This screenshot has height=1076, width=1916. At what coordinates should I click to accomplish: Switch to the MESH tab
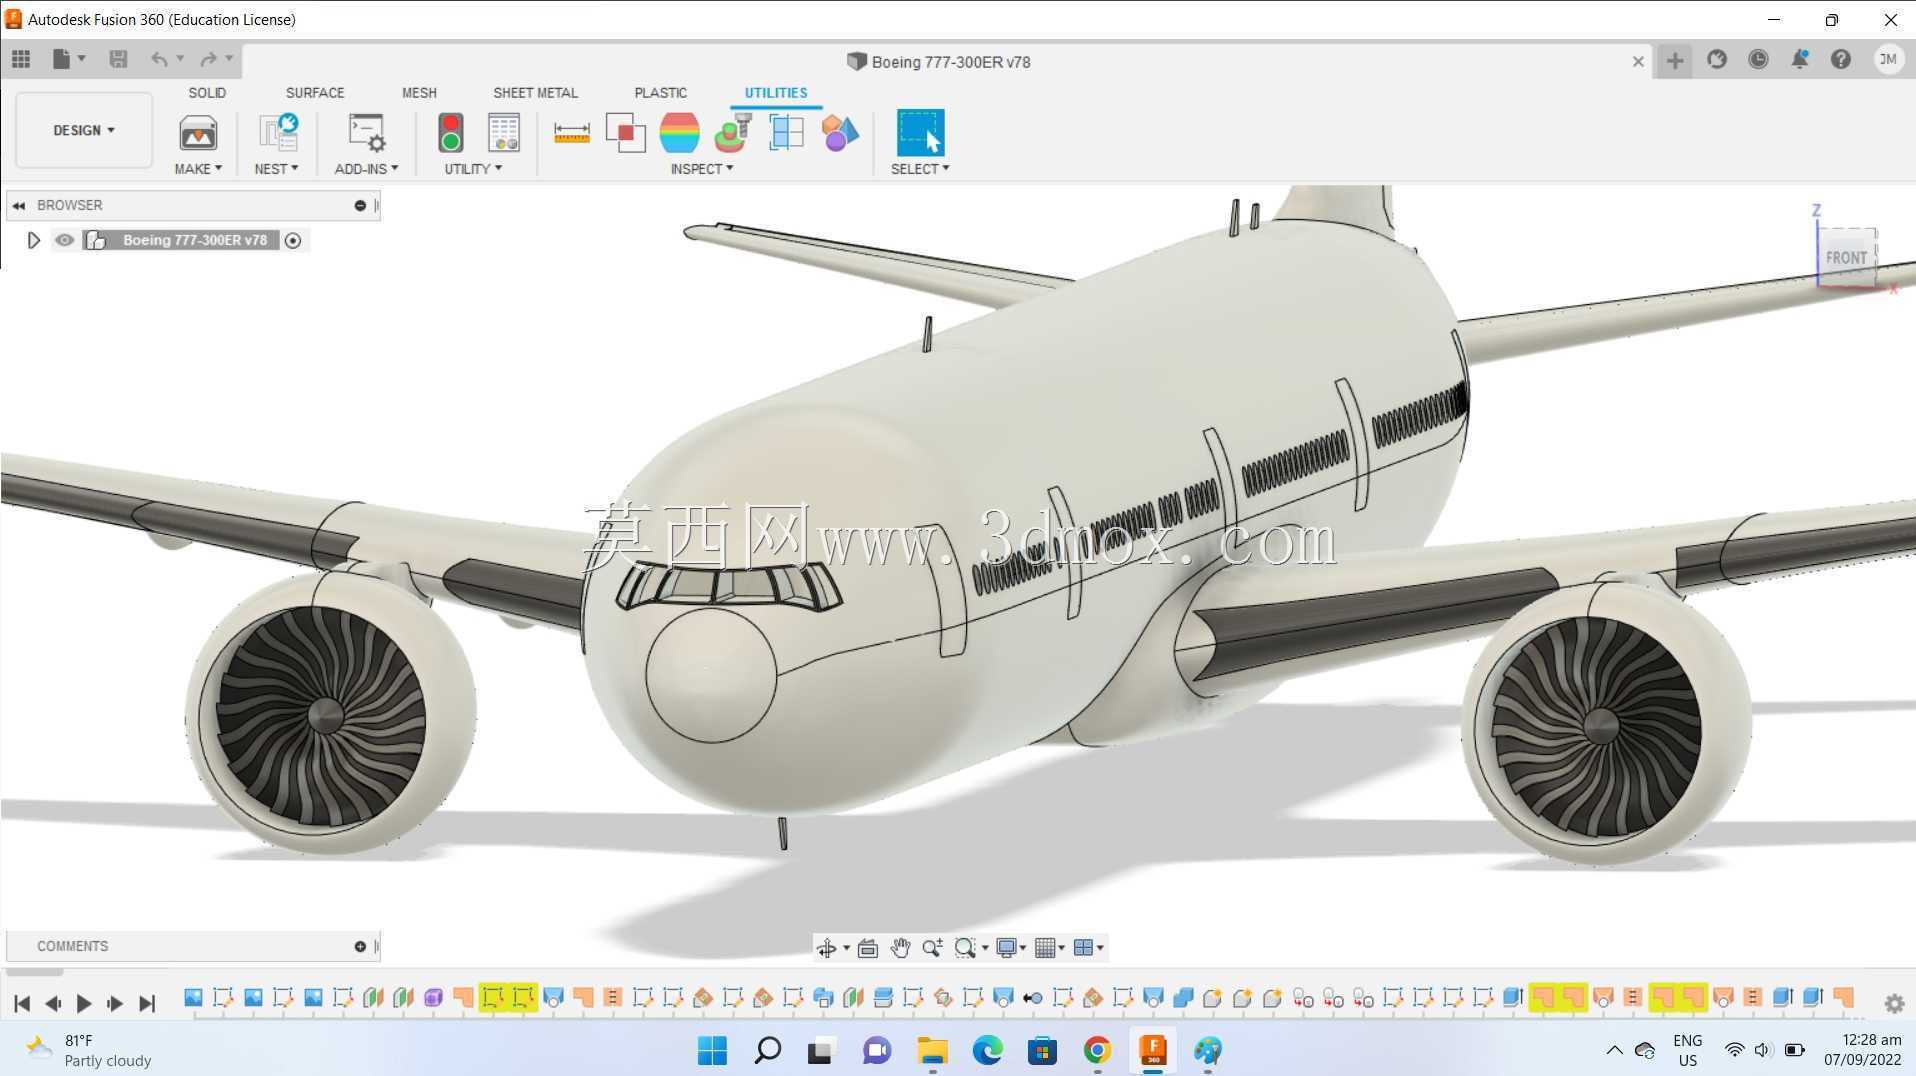pyautogui.click(x=419, y=92)
